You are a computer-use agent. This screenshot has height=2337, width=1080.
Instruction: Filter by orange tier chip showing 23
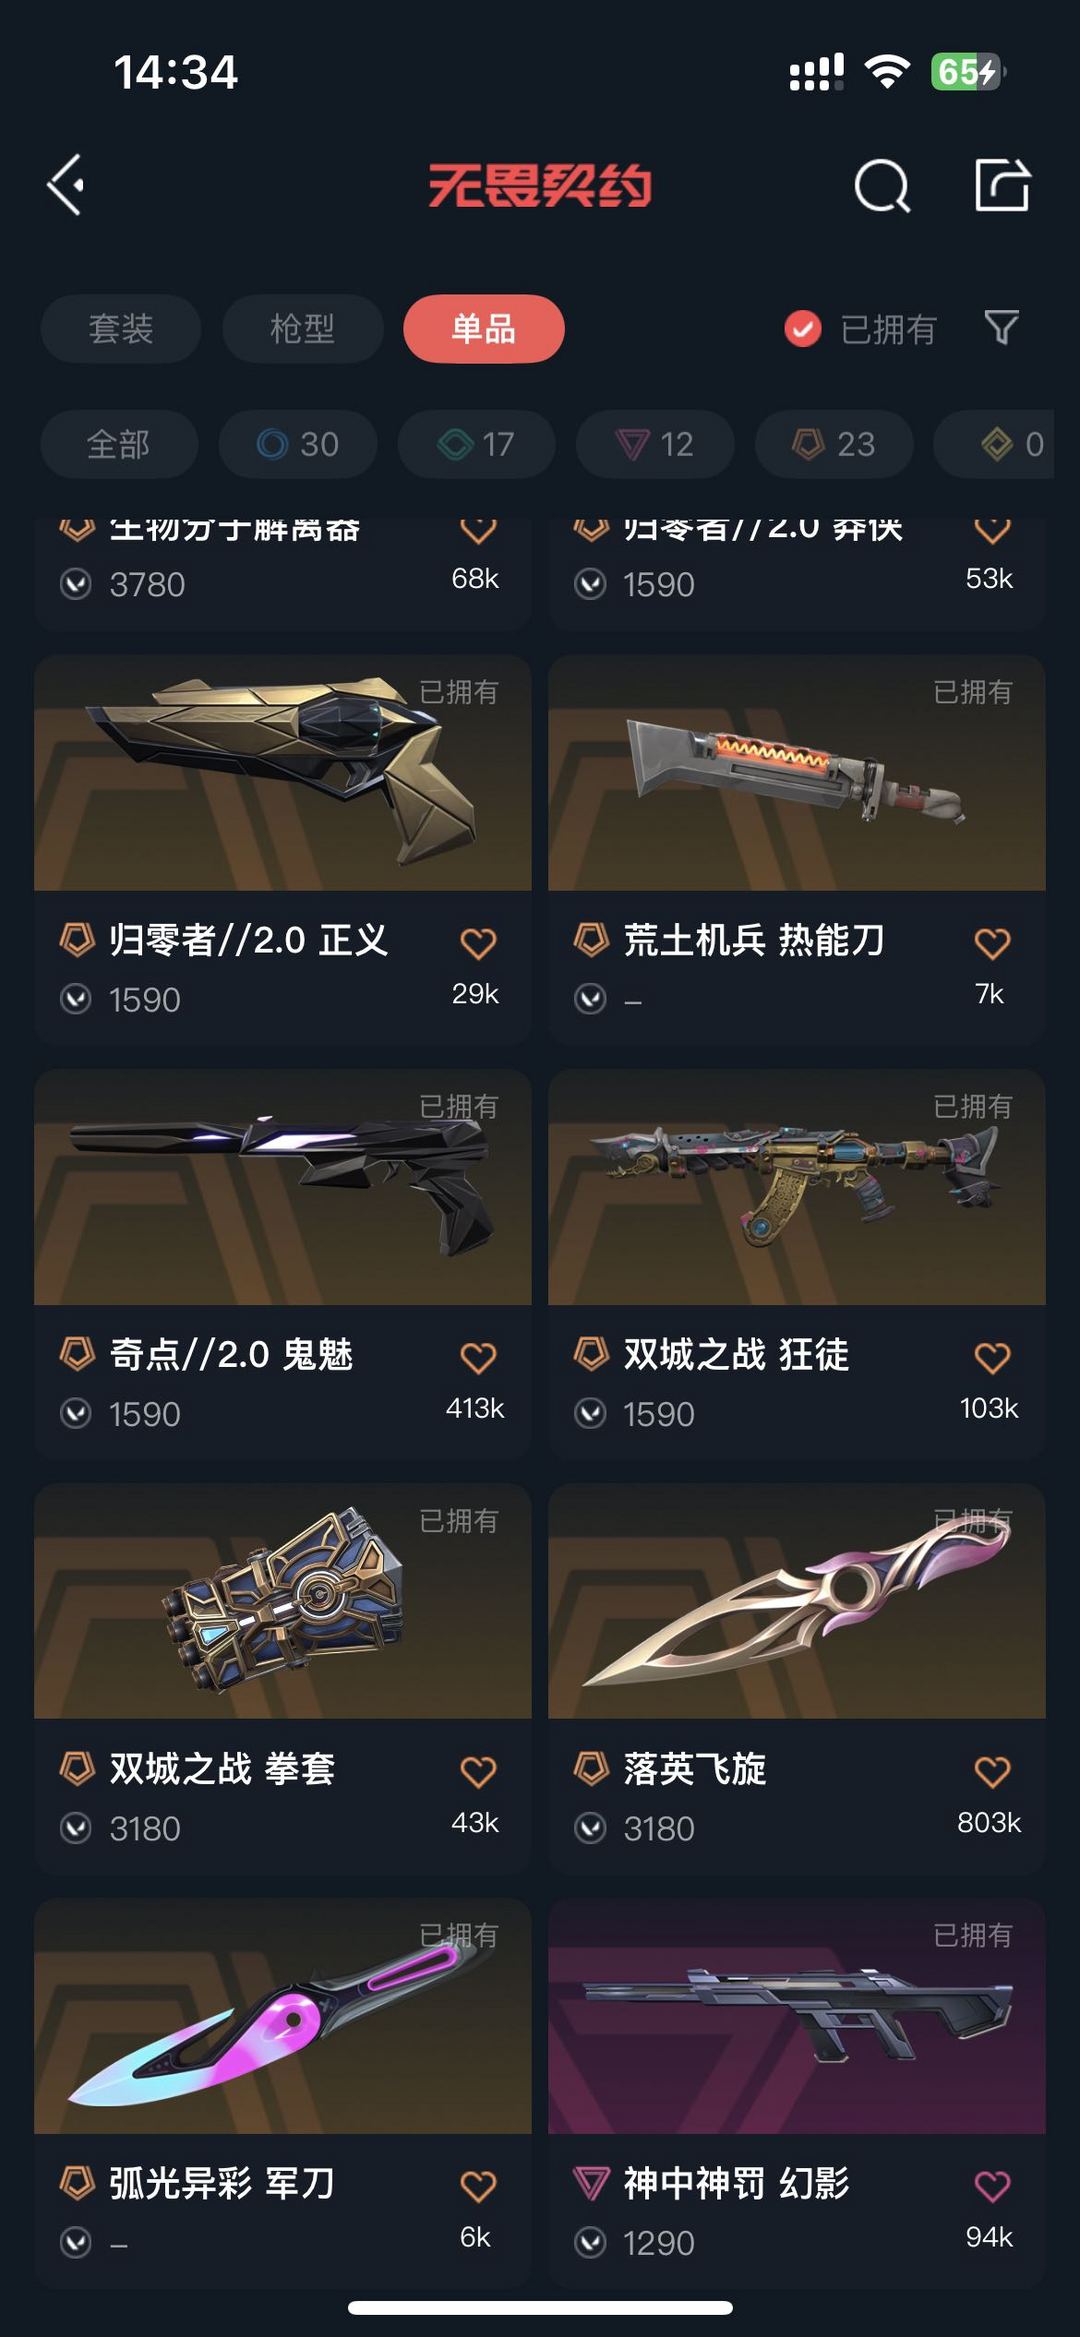(834, 444)
